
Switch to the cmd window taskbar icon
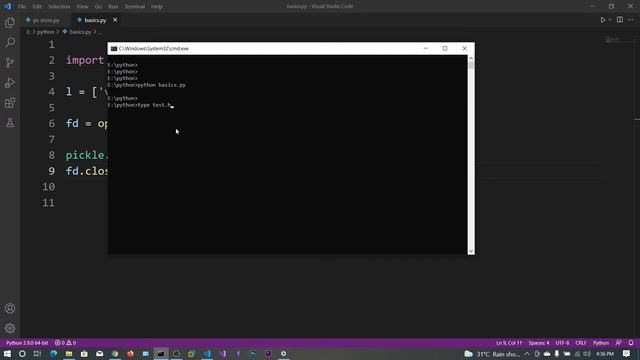160,353
